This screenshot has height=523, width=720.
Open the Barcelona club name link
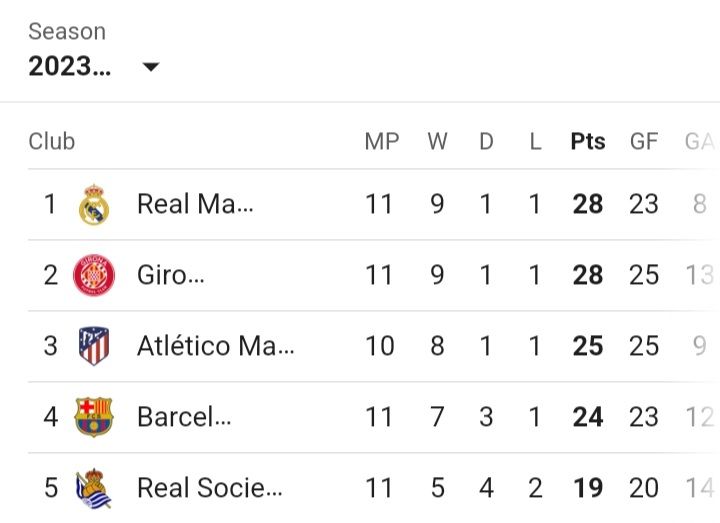point(184,417)
